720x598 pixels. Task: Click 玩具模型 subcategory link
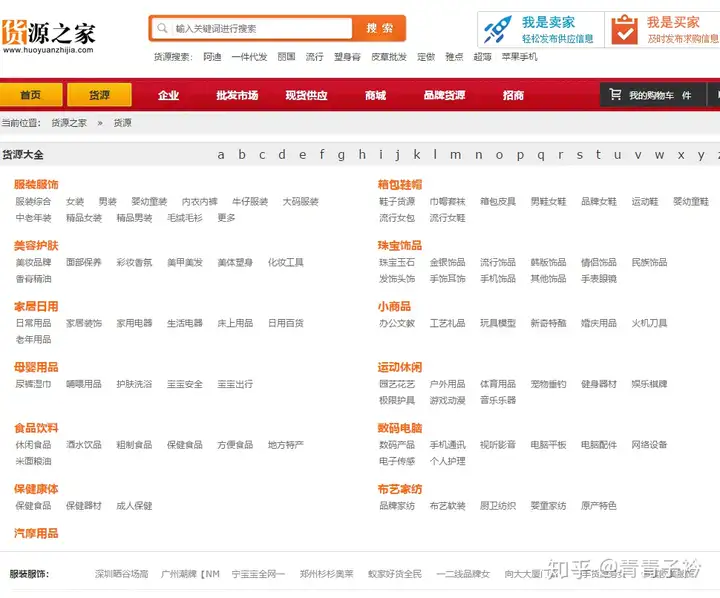[x=498, y=323]
